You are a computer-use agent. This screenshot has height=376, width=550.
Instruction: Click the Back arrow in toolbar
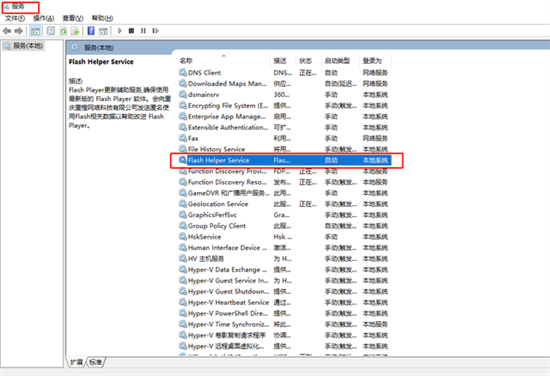click(7, 31)
